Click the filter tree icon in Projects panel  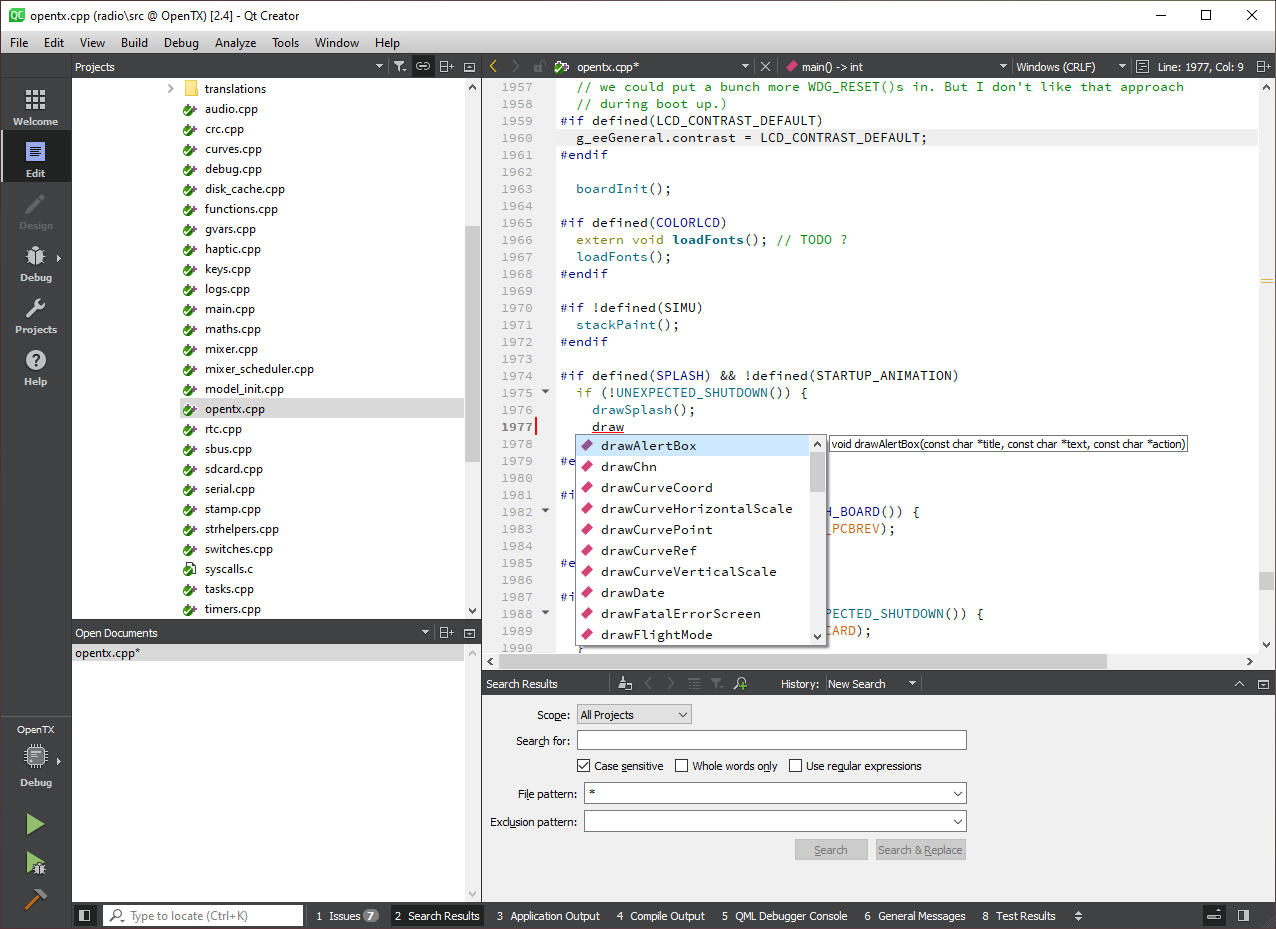399,67
